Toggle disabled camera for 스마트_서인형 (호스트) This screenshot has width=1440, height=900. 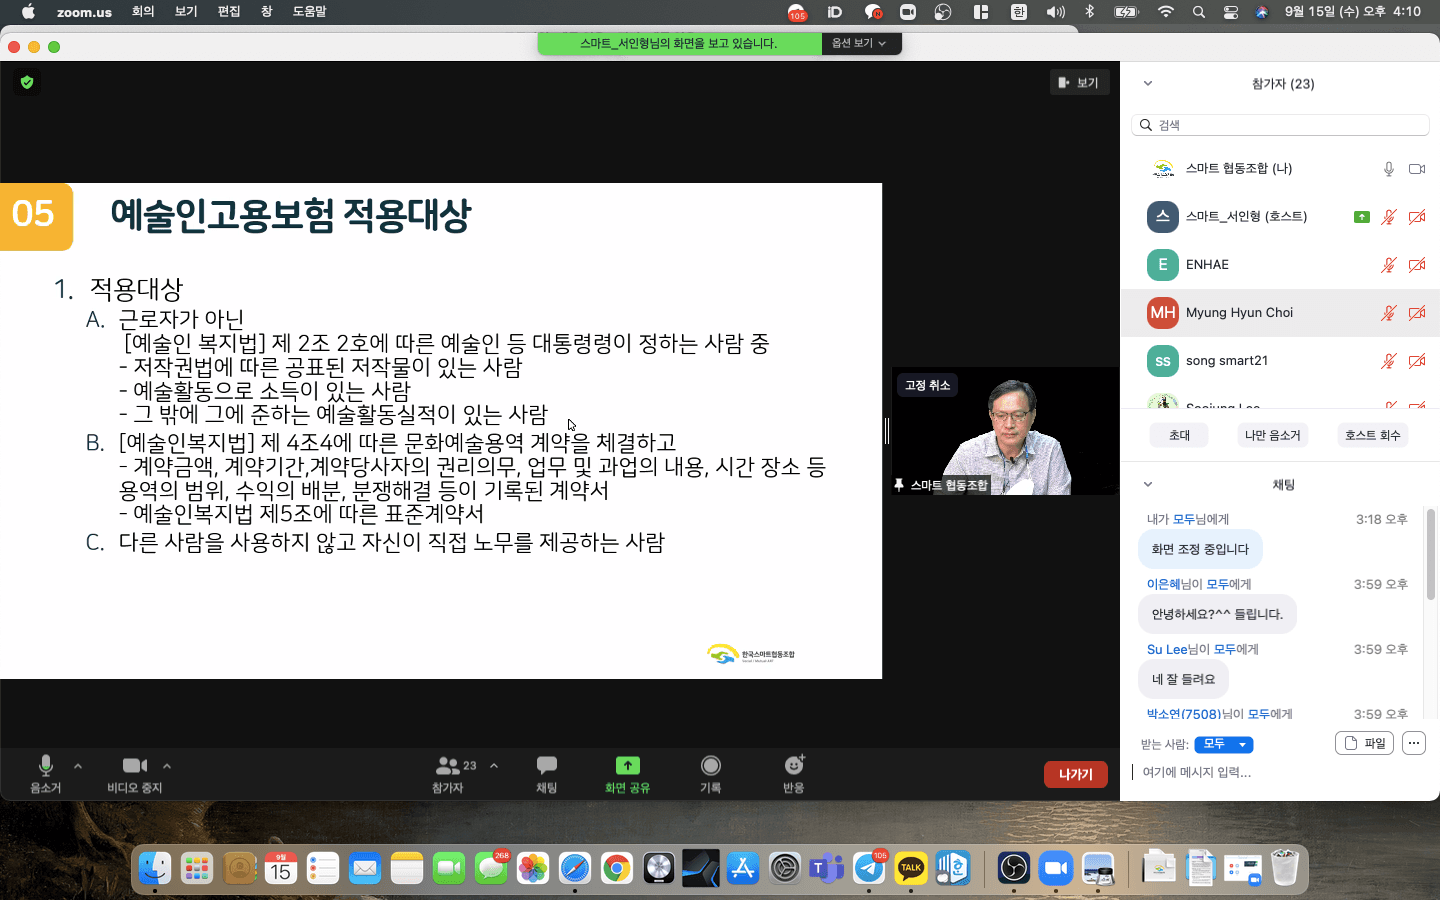[x=1417, y=217]
